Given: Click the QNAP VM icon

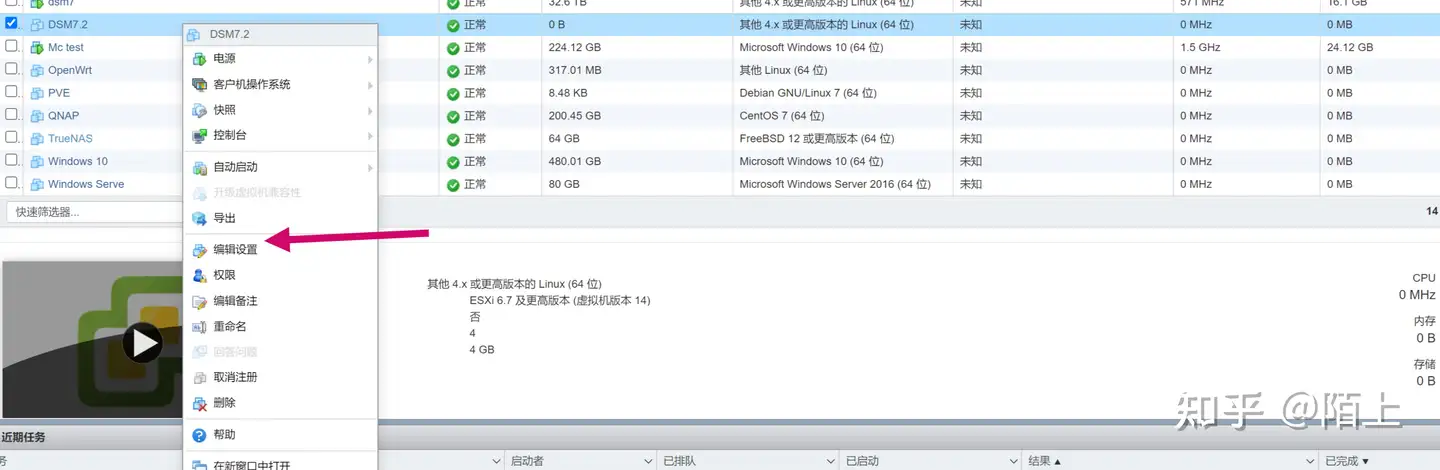Looking at the screenshot, I should [37, 115].
